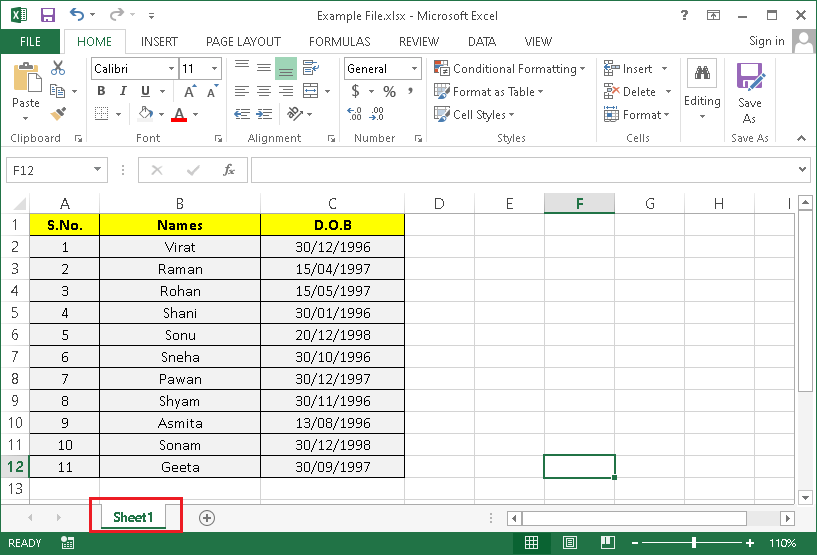The image size is (817, 555).
Task: Click the Save icon in quick access toolbar
Action: click(x=47, y=16)
